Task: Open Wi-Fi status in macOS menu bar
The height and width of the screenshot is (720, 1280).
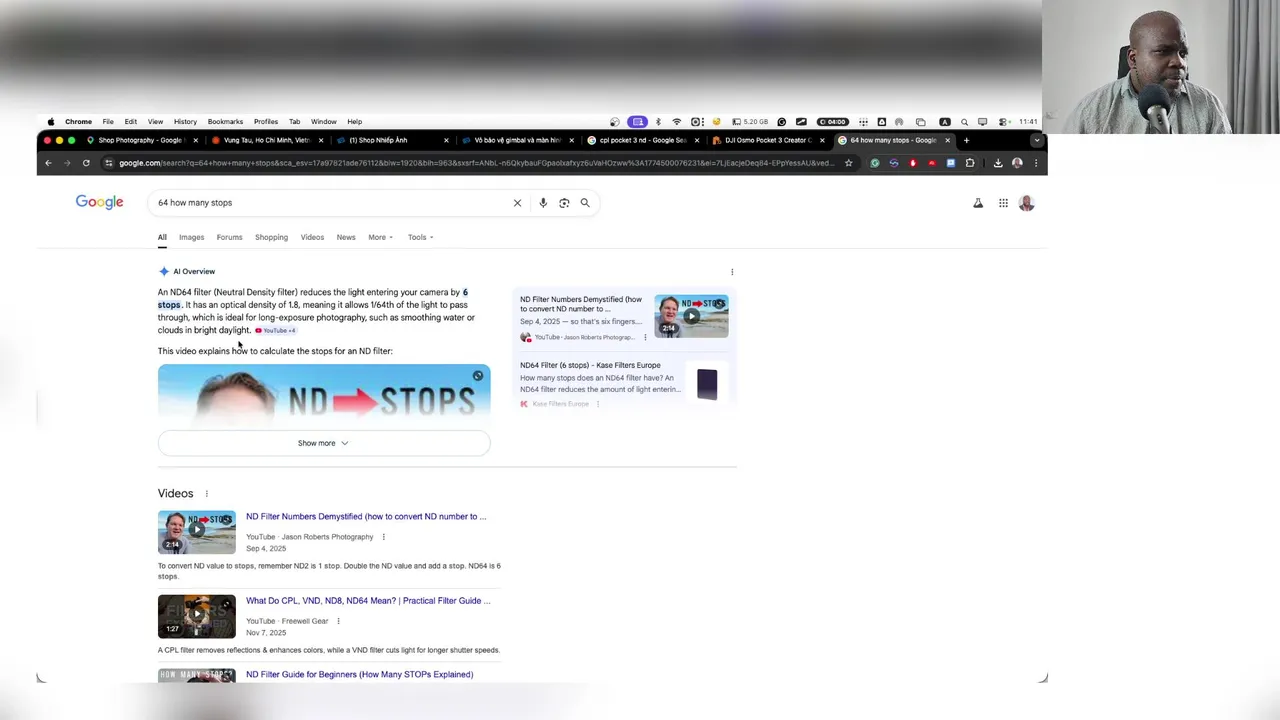Action: pyautogui.click(x=676, y=122)
